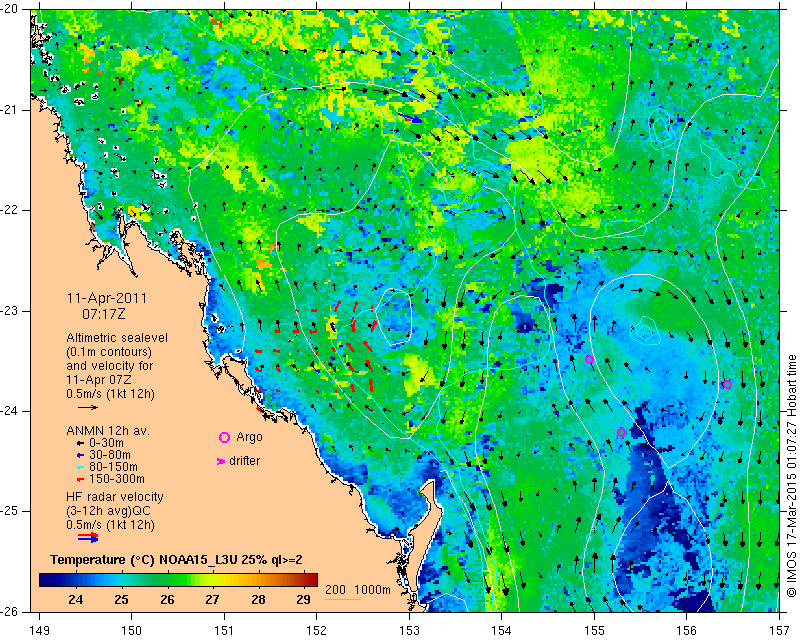The width and height of the screenshot is (800, 640).
Task: Click the "Altimetric sealevel" legend line
Action: tap(117, 338)
